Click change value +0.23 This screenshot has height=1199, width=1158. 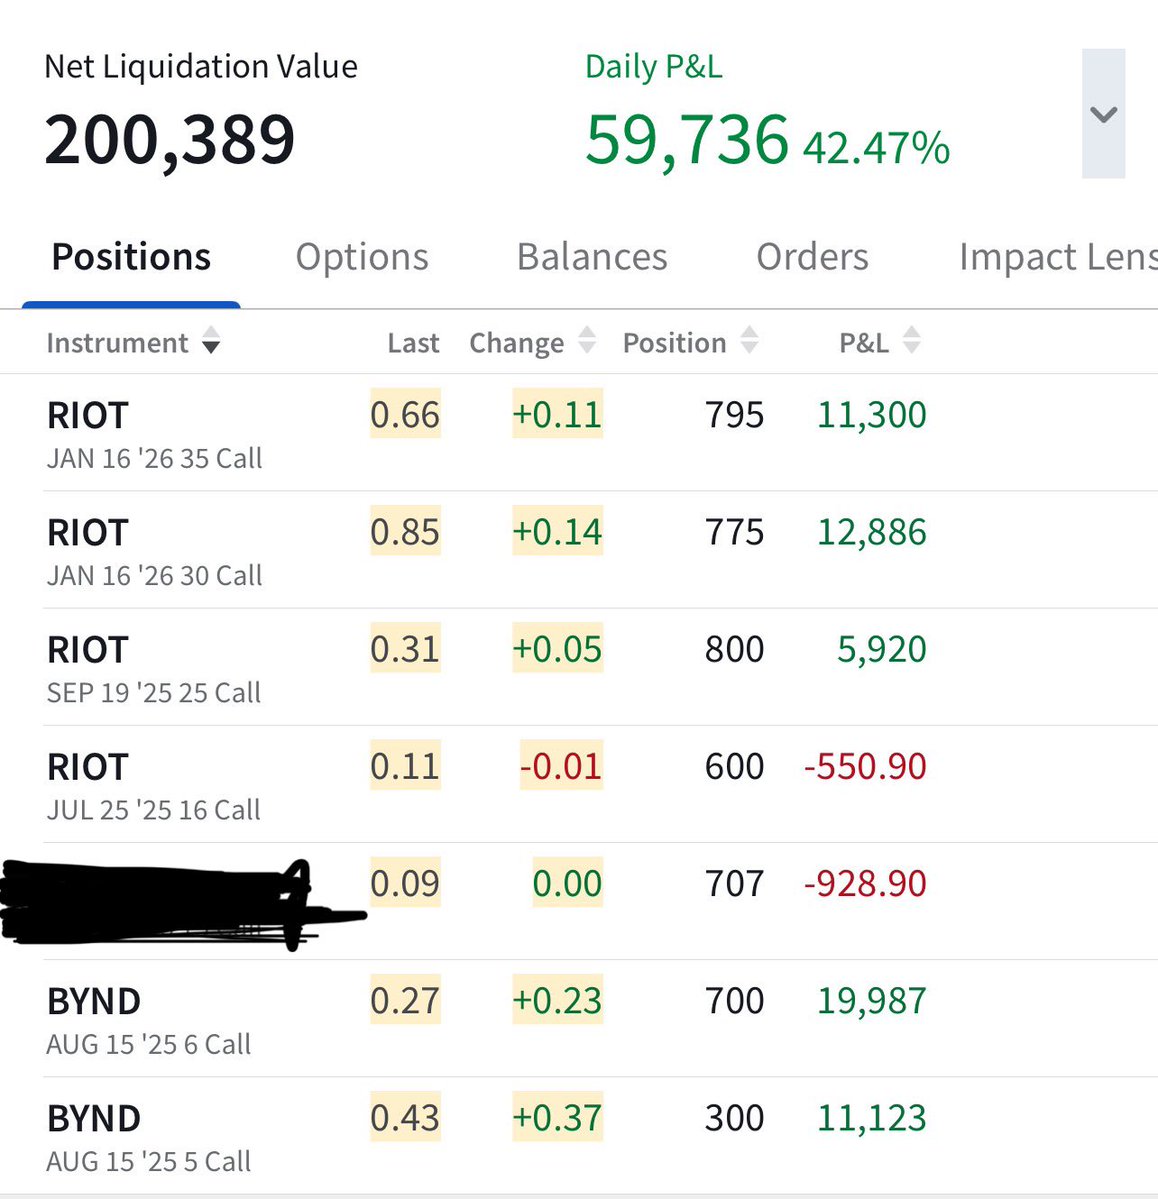pyautogui.click(x=558, y=999)
